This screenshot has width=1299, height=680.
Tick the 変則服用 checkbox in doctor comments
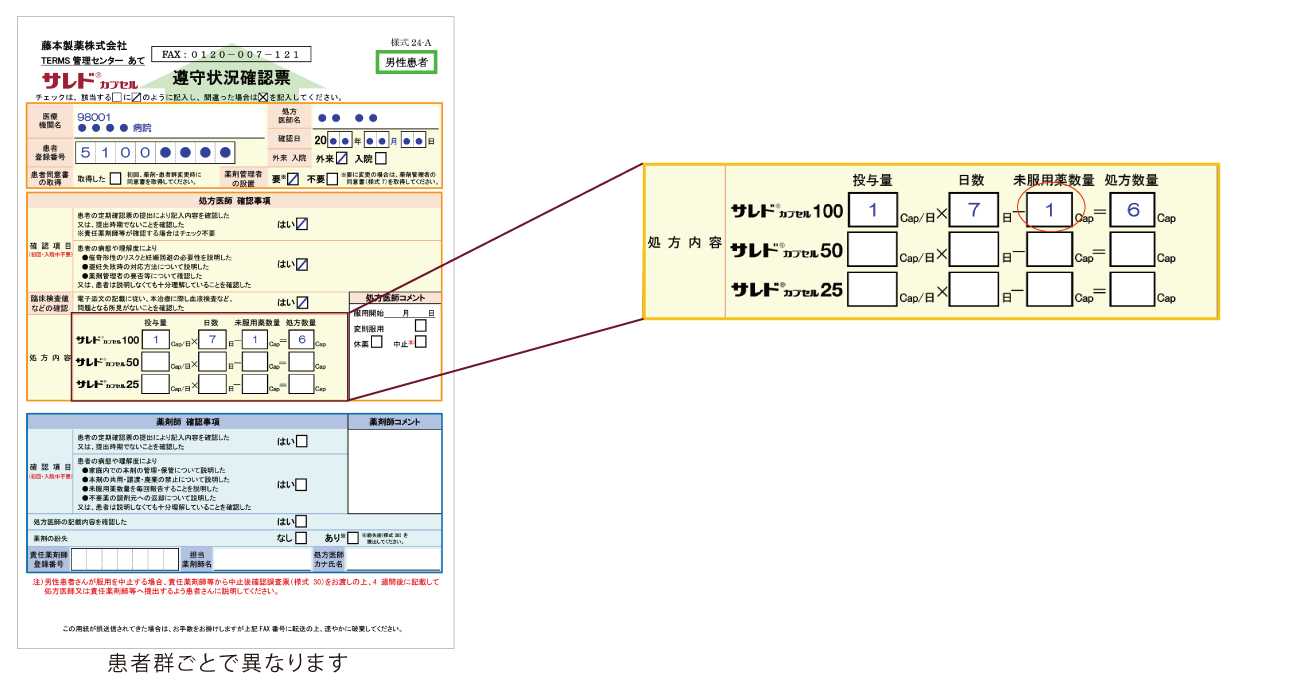(x=420, y=326)
